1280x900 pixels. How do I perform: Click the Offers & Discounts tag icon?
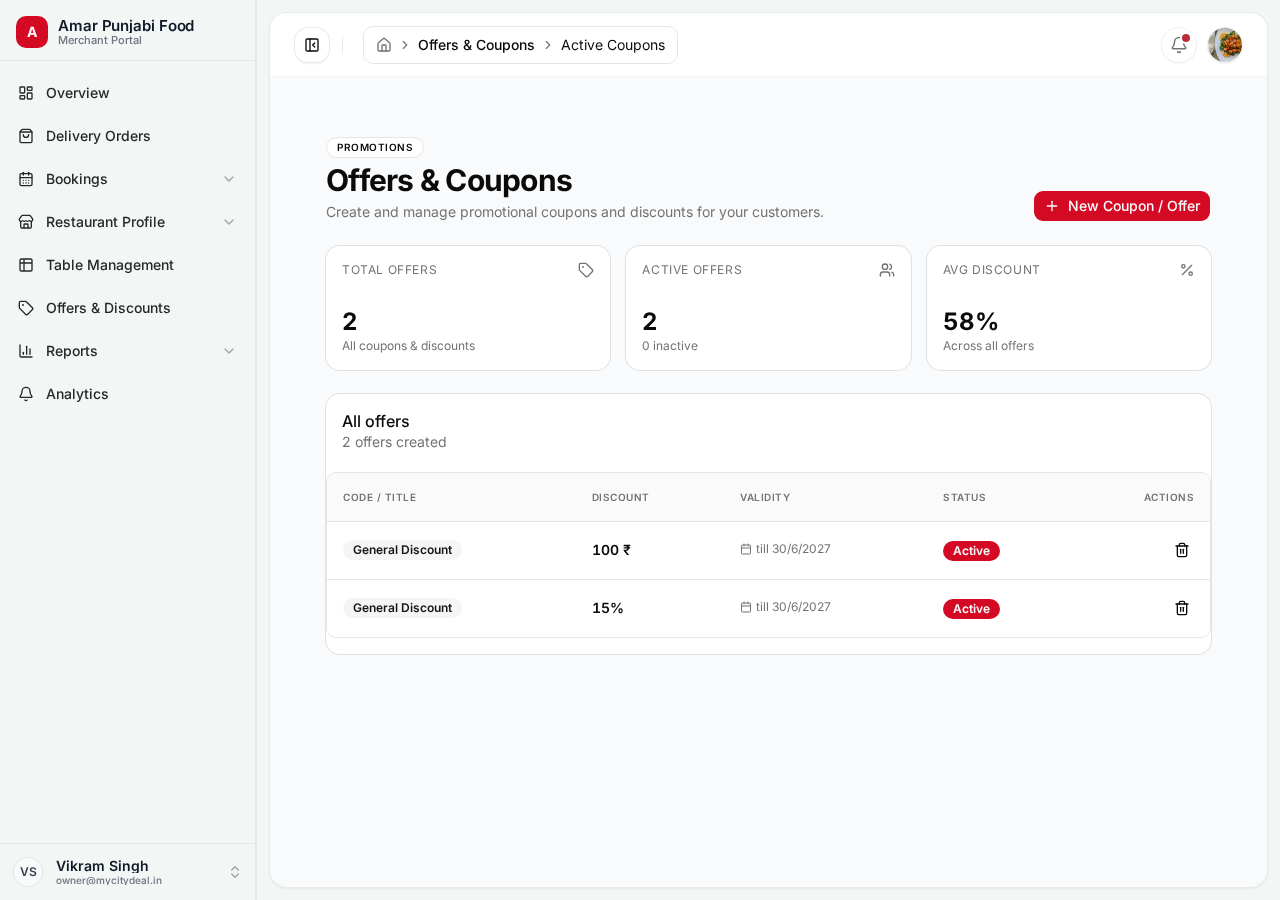[26, 308]
